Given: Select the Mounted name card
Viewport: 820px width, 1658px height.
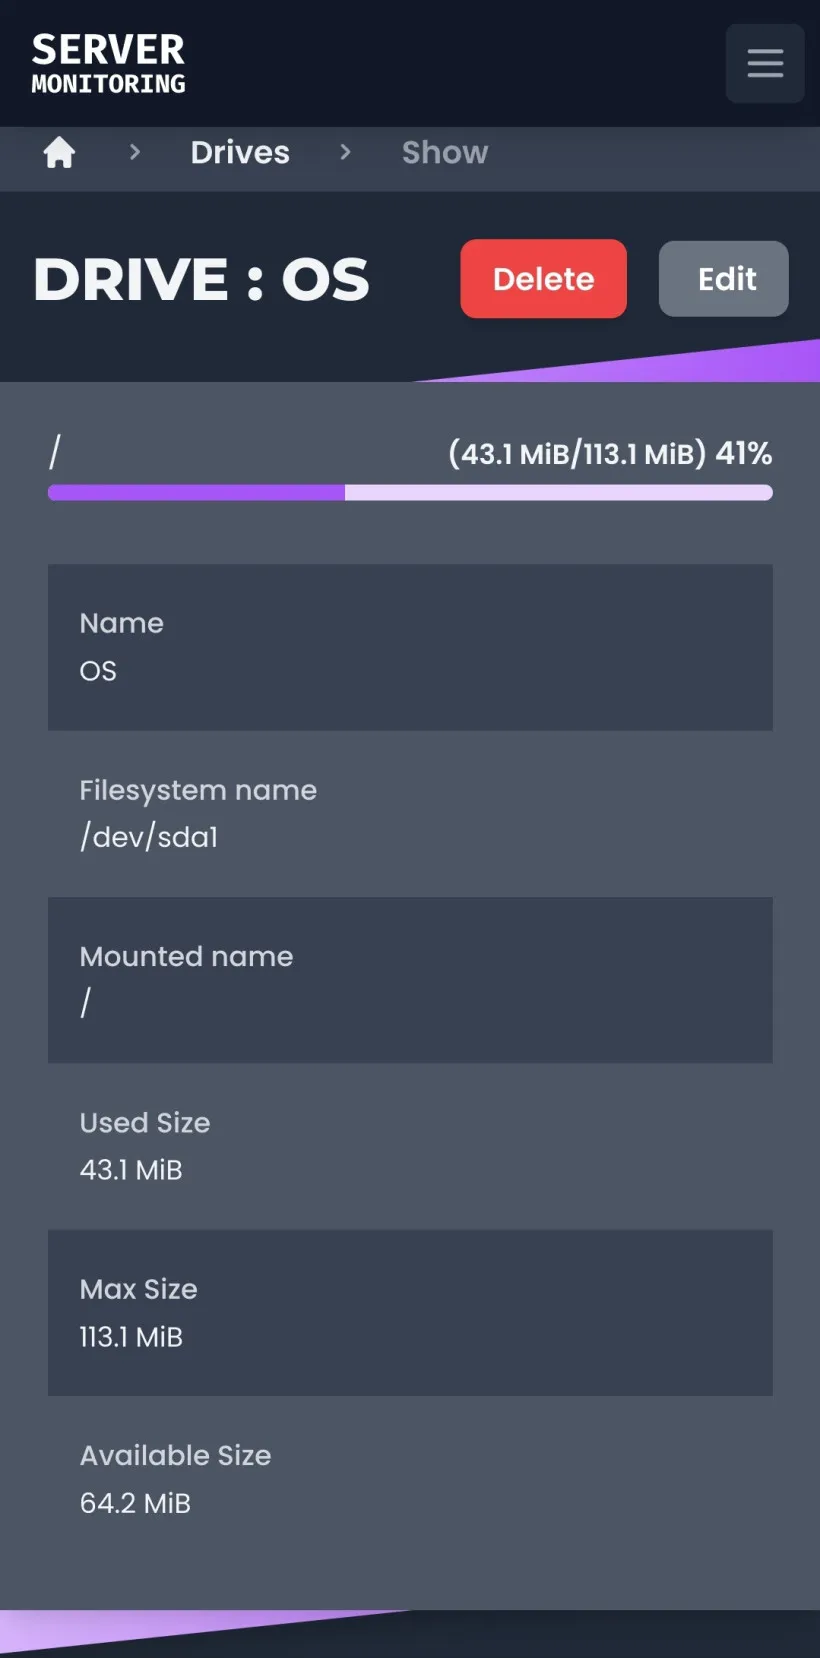Looking at the screenshot, I should (x=410, y=979).
